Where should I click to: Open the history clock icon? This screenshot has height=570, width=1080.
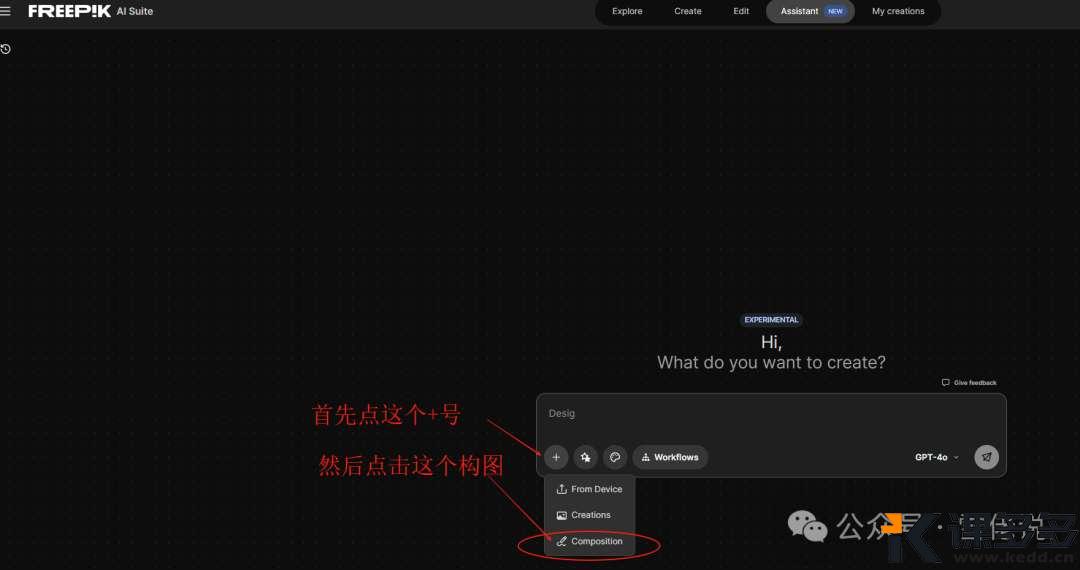(6, 49)
